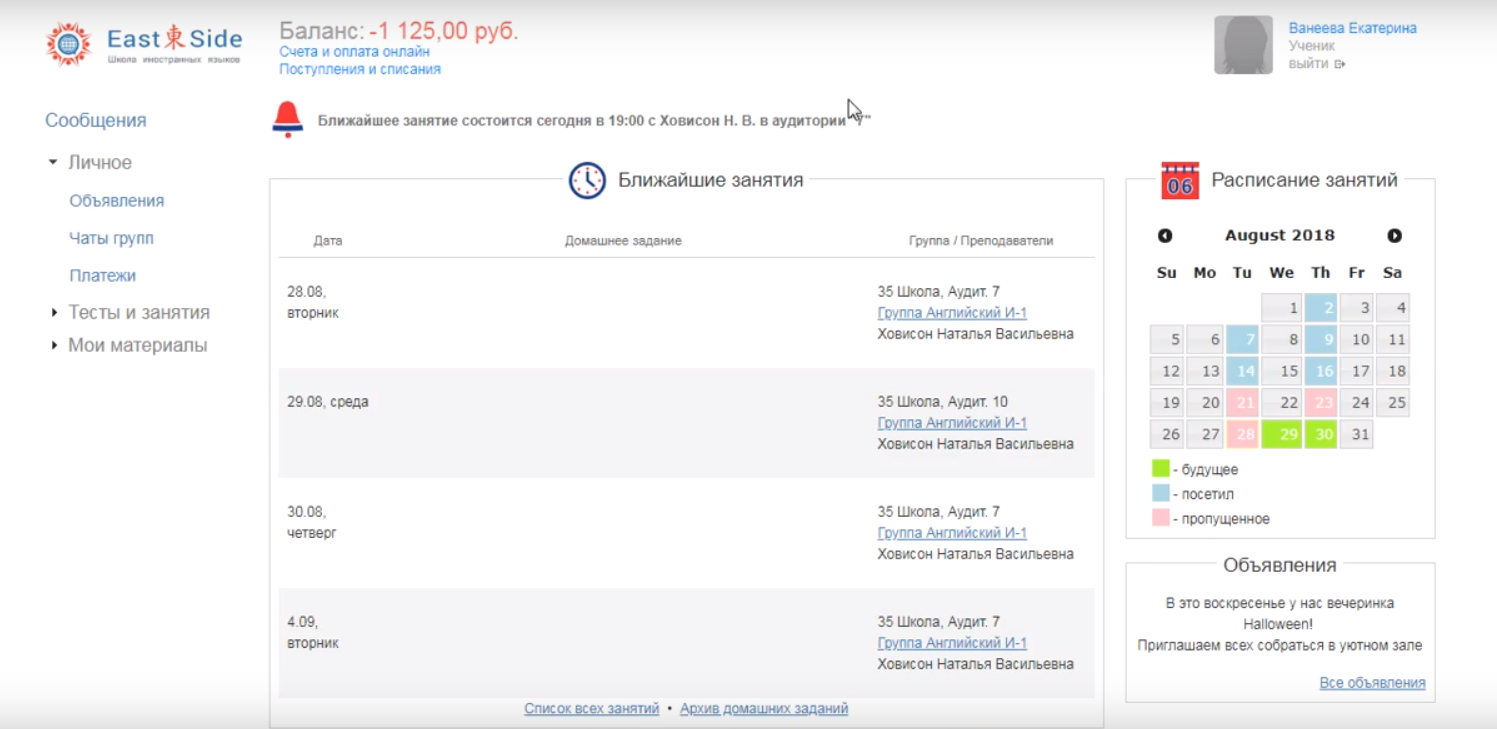Screen dimensions: 1497x729
Task: Open Платежи in sidebar
Action: coord(103,275)
